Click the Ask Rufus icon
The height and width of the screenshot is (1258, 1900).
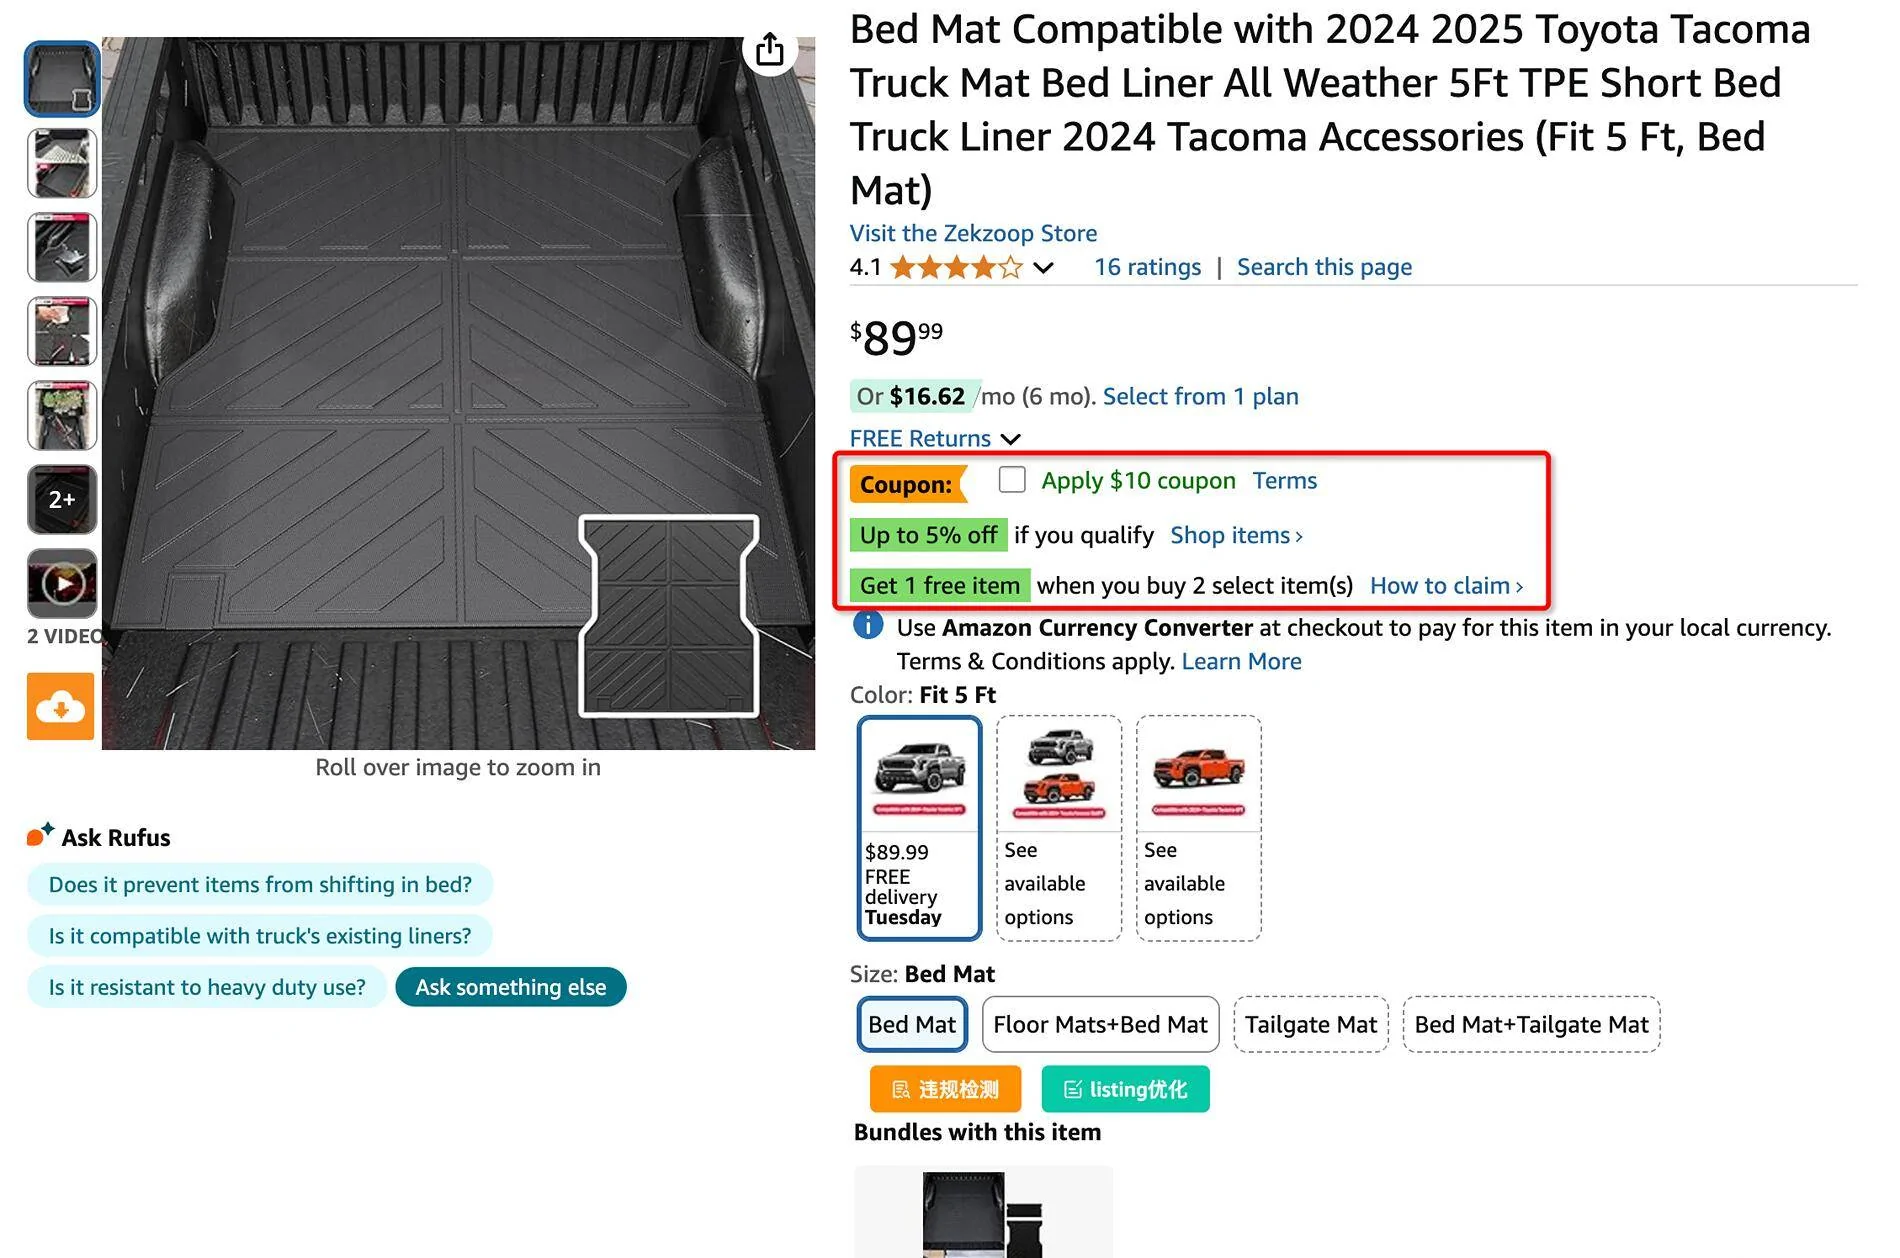(40, 835)
